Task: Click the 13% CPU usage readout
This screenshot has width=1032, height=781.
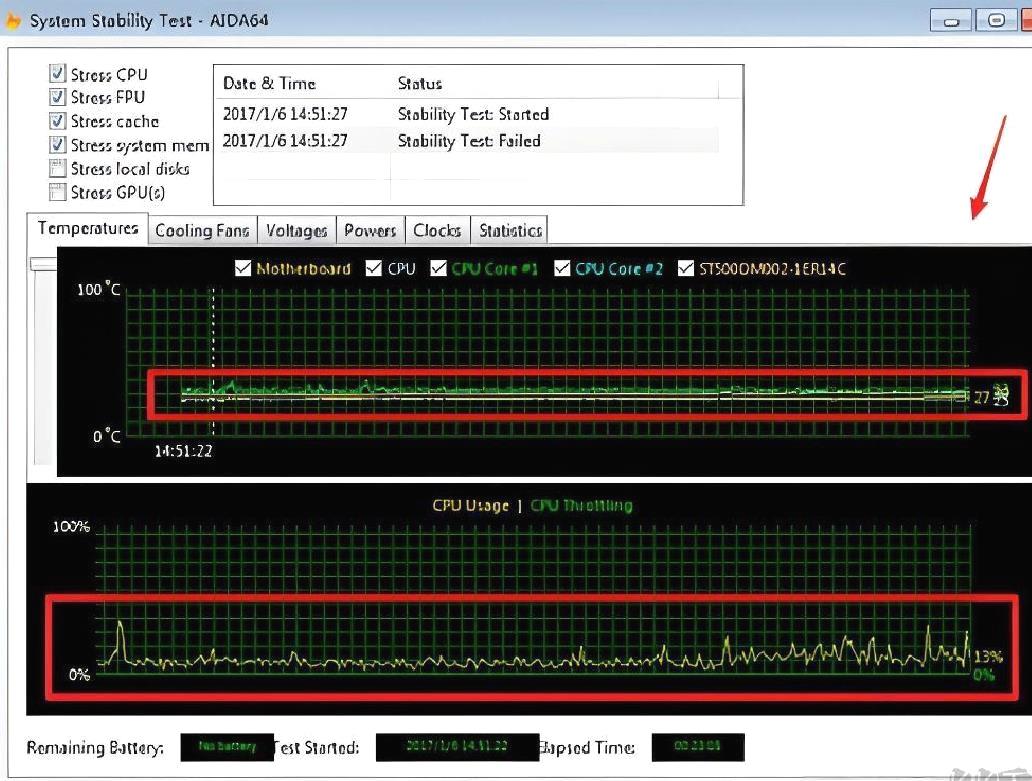Action: point(988,657)
